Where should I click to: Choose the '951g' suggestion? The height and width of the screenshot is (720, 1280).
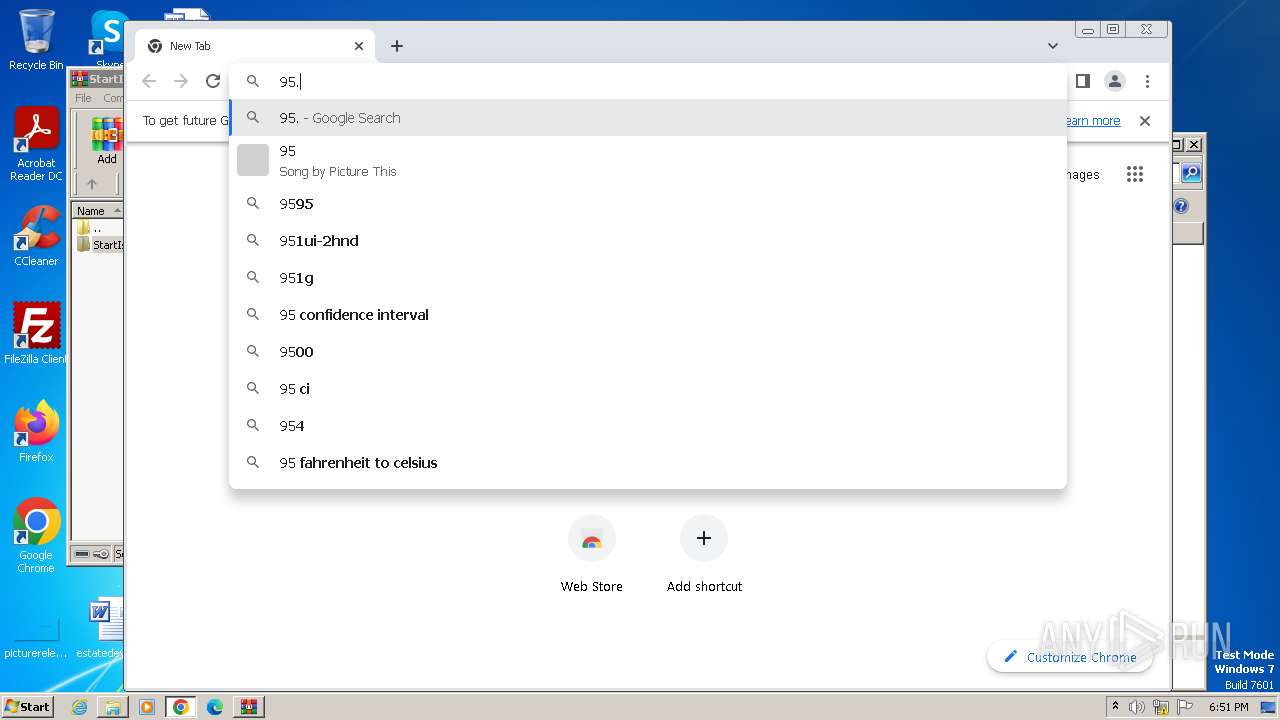pos(648,278)
